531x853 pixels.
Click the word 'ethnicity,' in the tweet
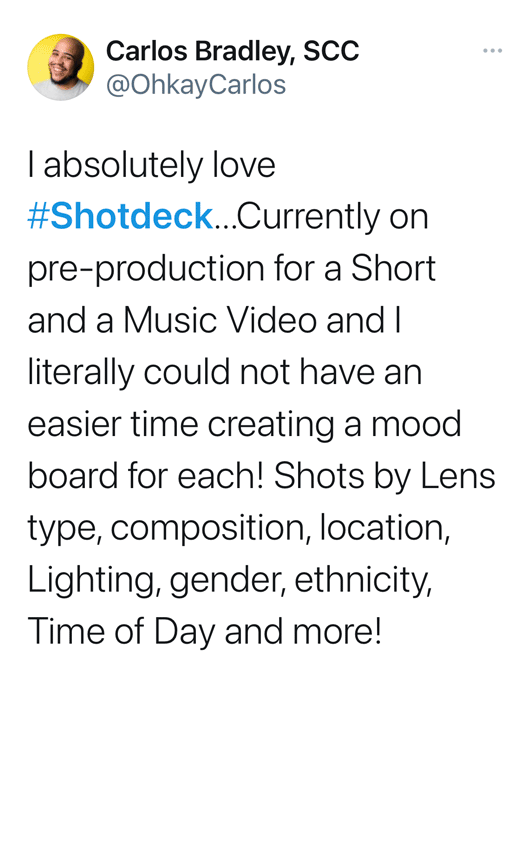[x=363, y=580]
